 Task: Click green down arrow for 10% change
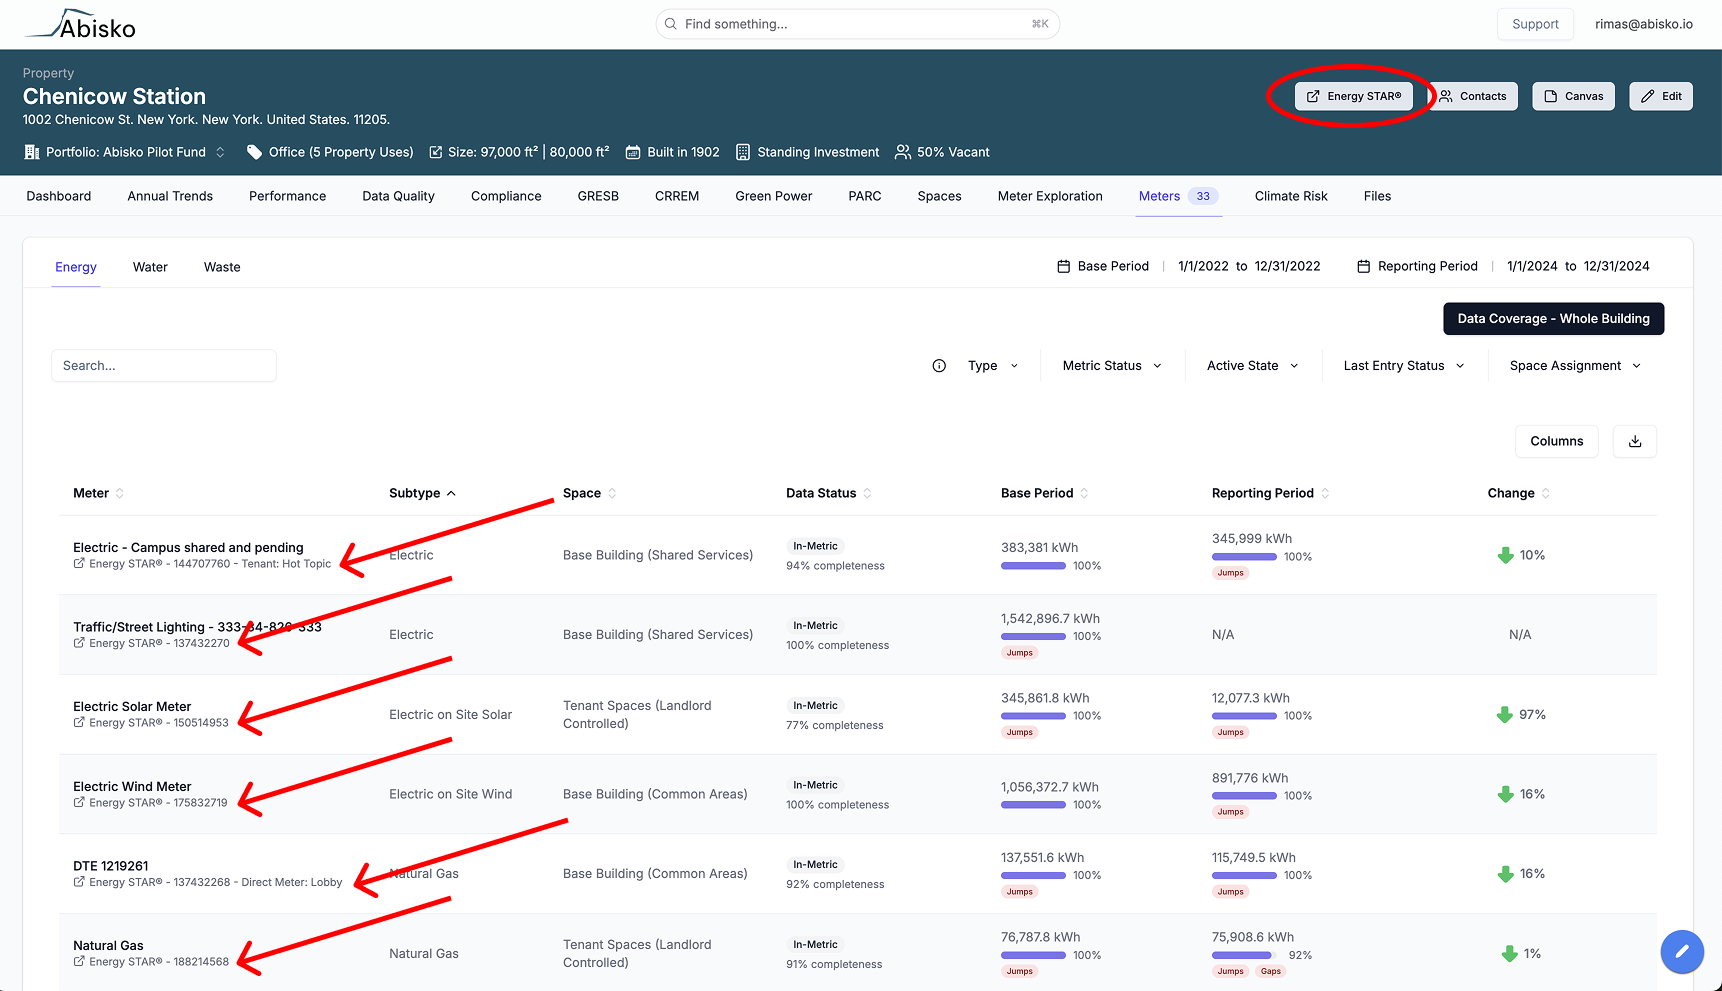click(x=1505, y=555)
